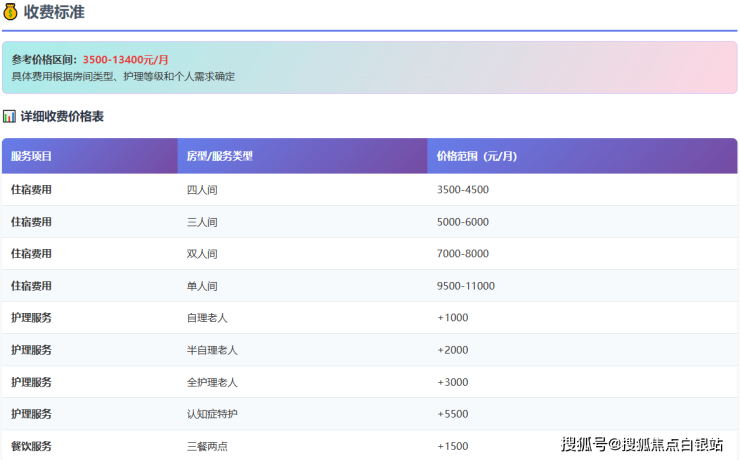
Task: Select the 全护理老人 care service cell
Action: (x=212, y=382)
